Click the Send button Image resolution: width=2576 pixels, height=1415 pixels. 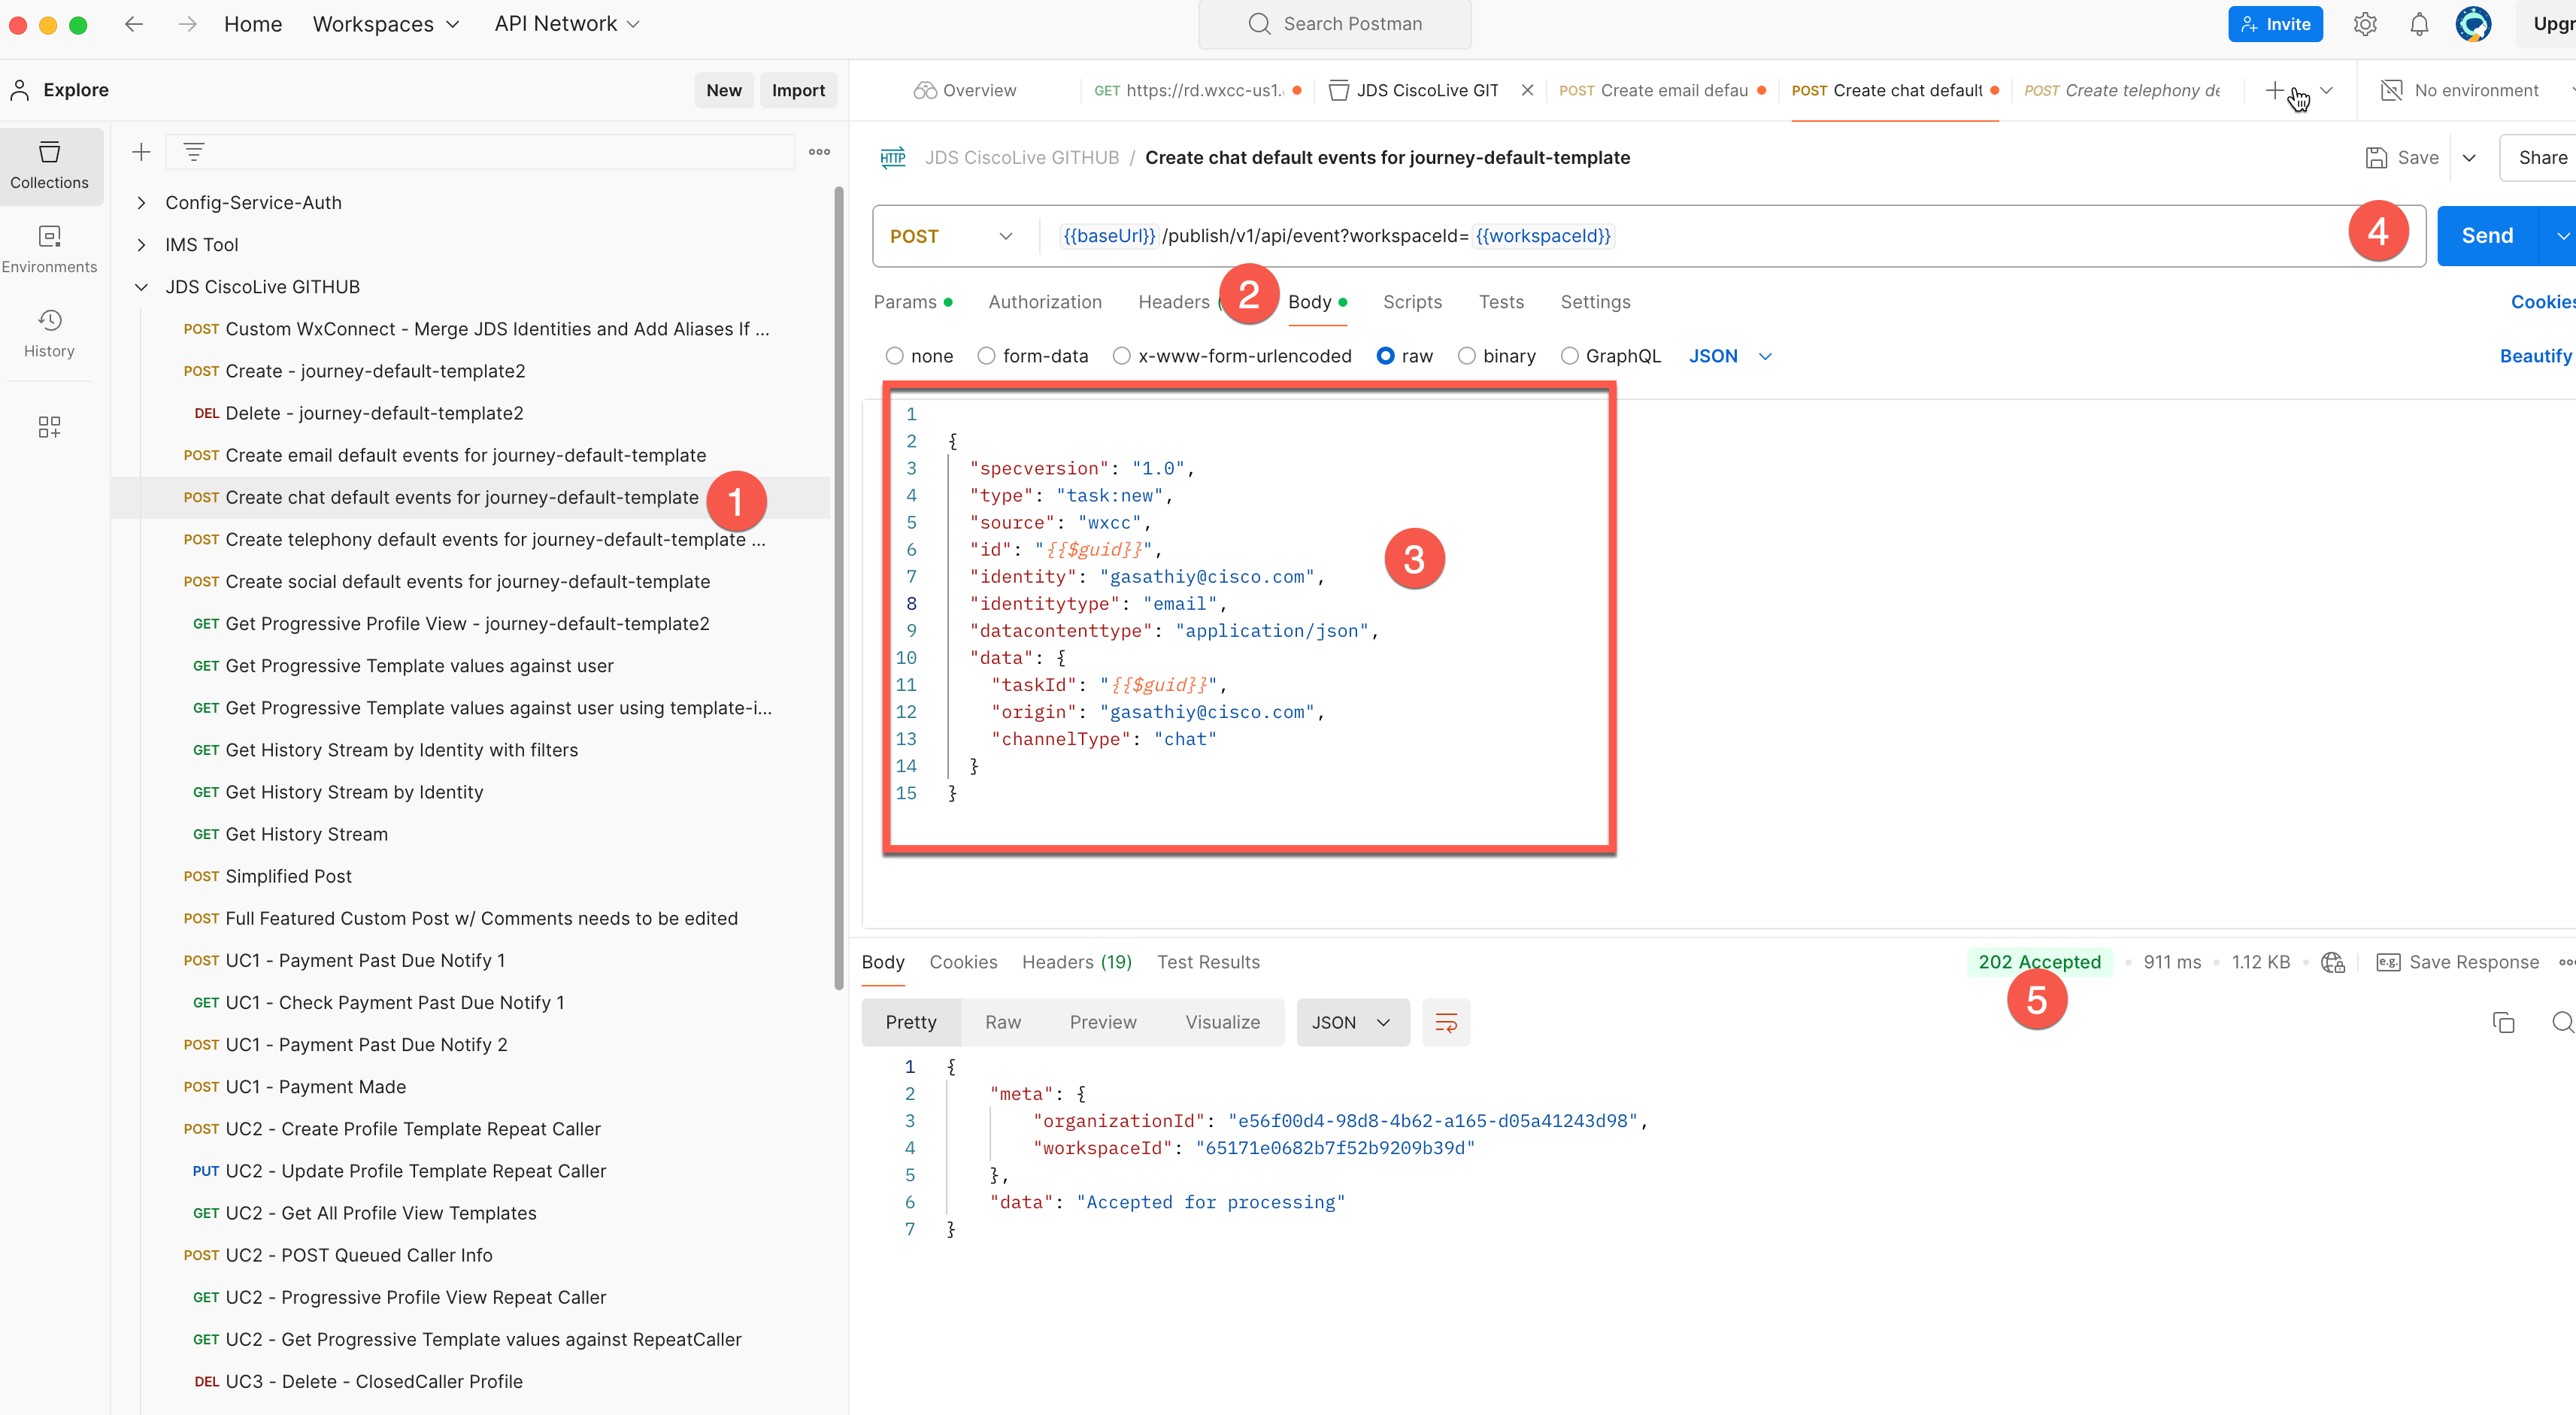click(2486, 236)
